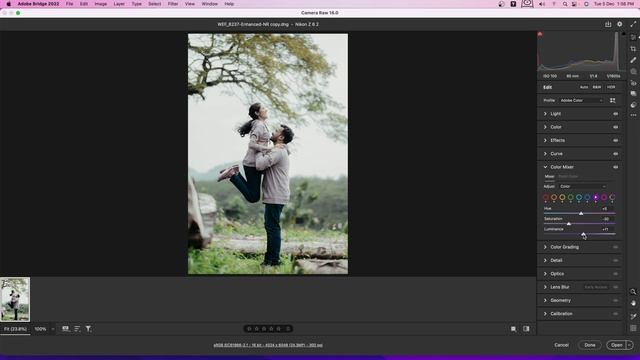Image resolution: width=640 pixels, height=360 pixels.
Task: Select the Zoom magnifier tool
Action: click(x=633, y=292)
